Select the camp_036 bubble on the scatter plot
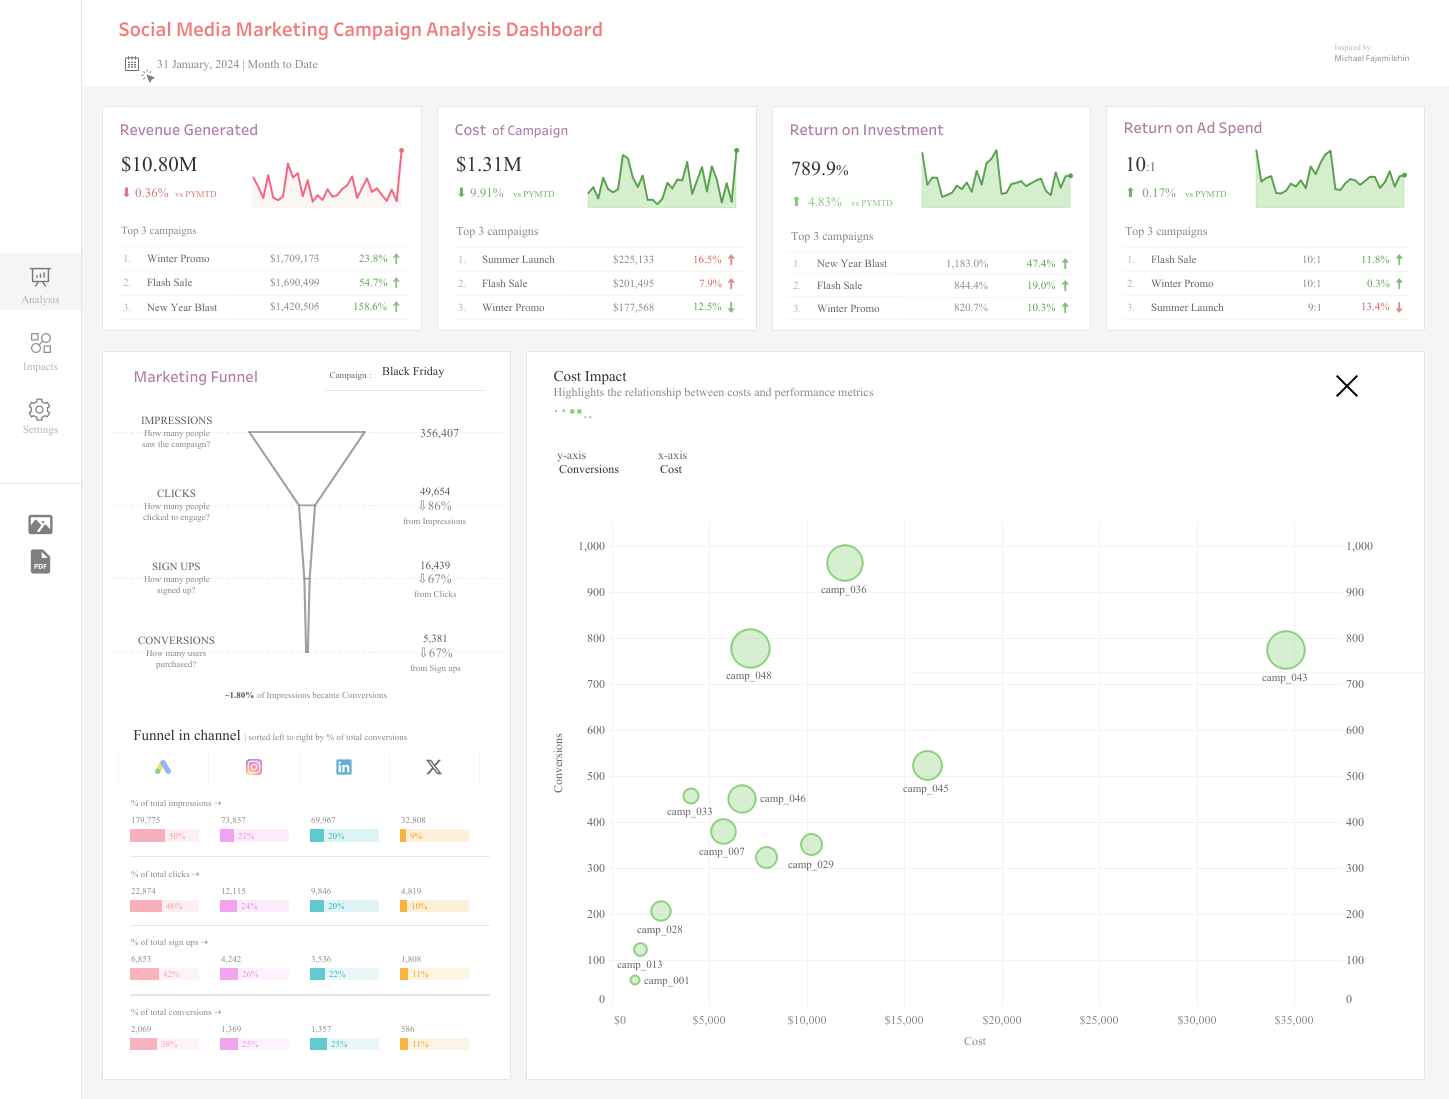 pos(844,563)
